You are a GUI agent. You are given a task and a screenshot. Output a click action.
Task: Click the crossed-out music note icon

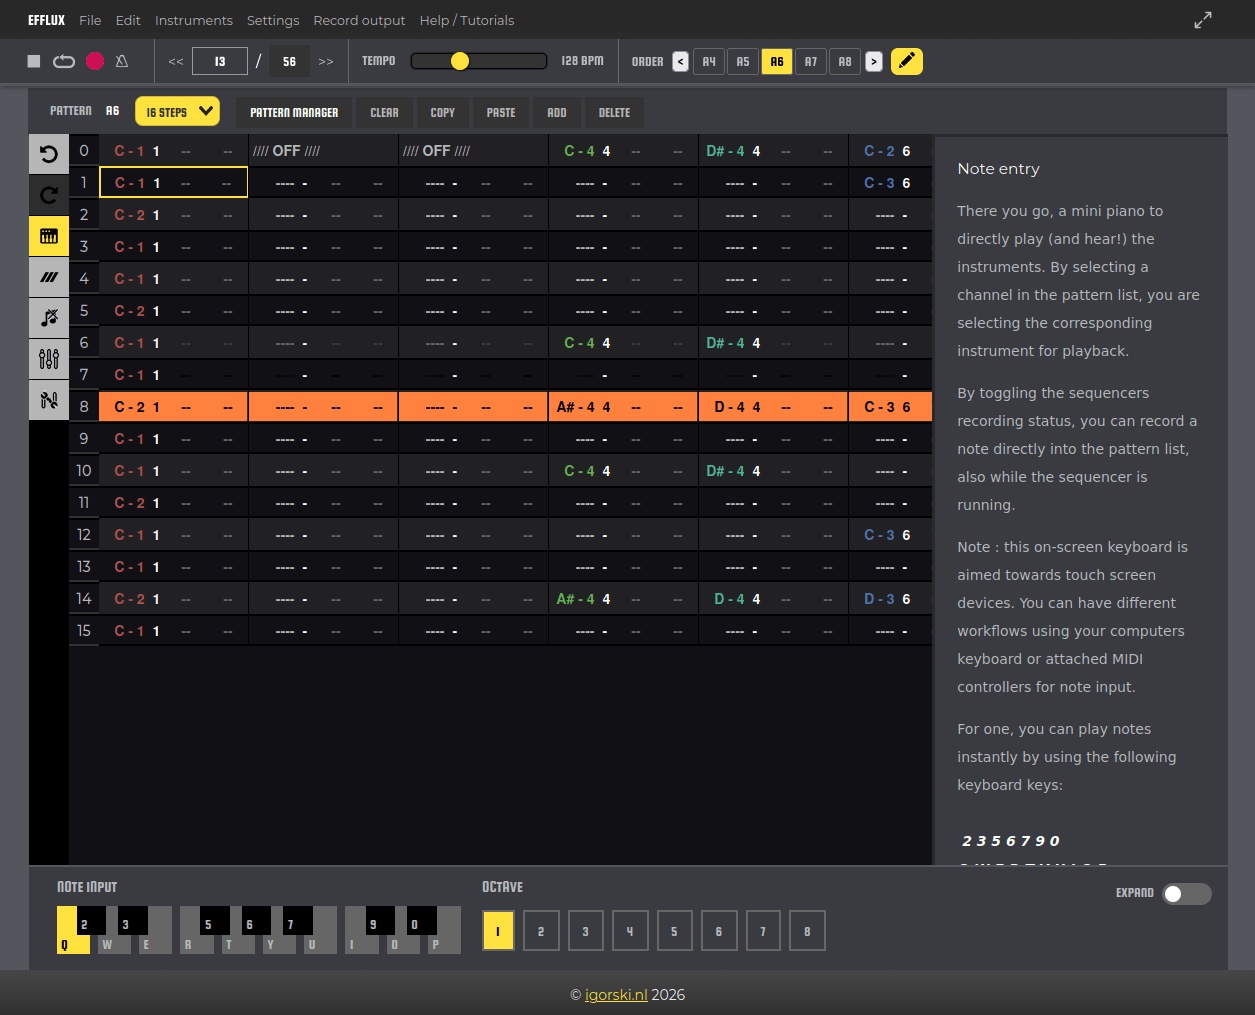click(49, 318)
